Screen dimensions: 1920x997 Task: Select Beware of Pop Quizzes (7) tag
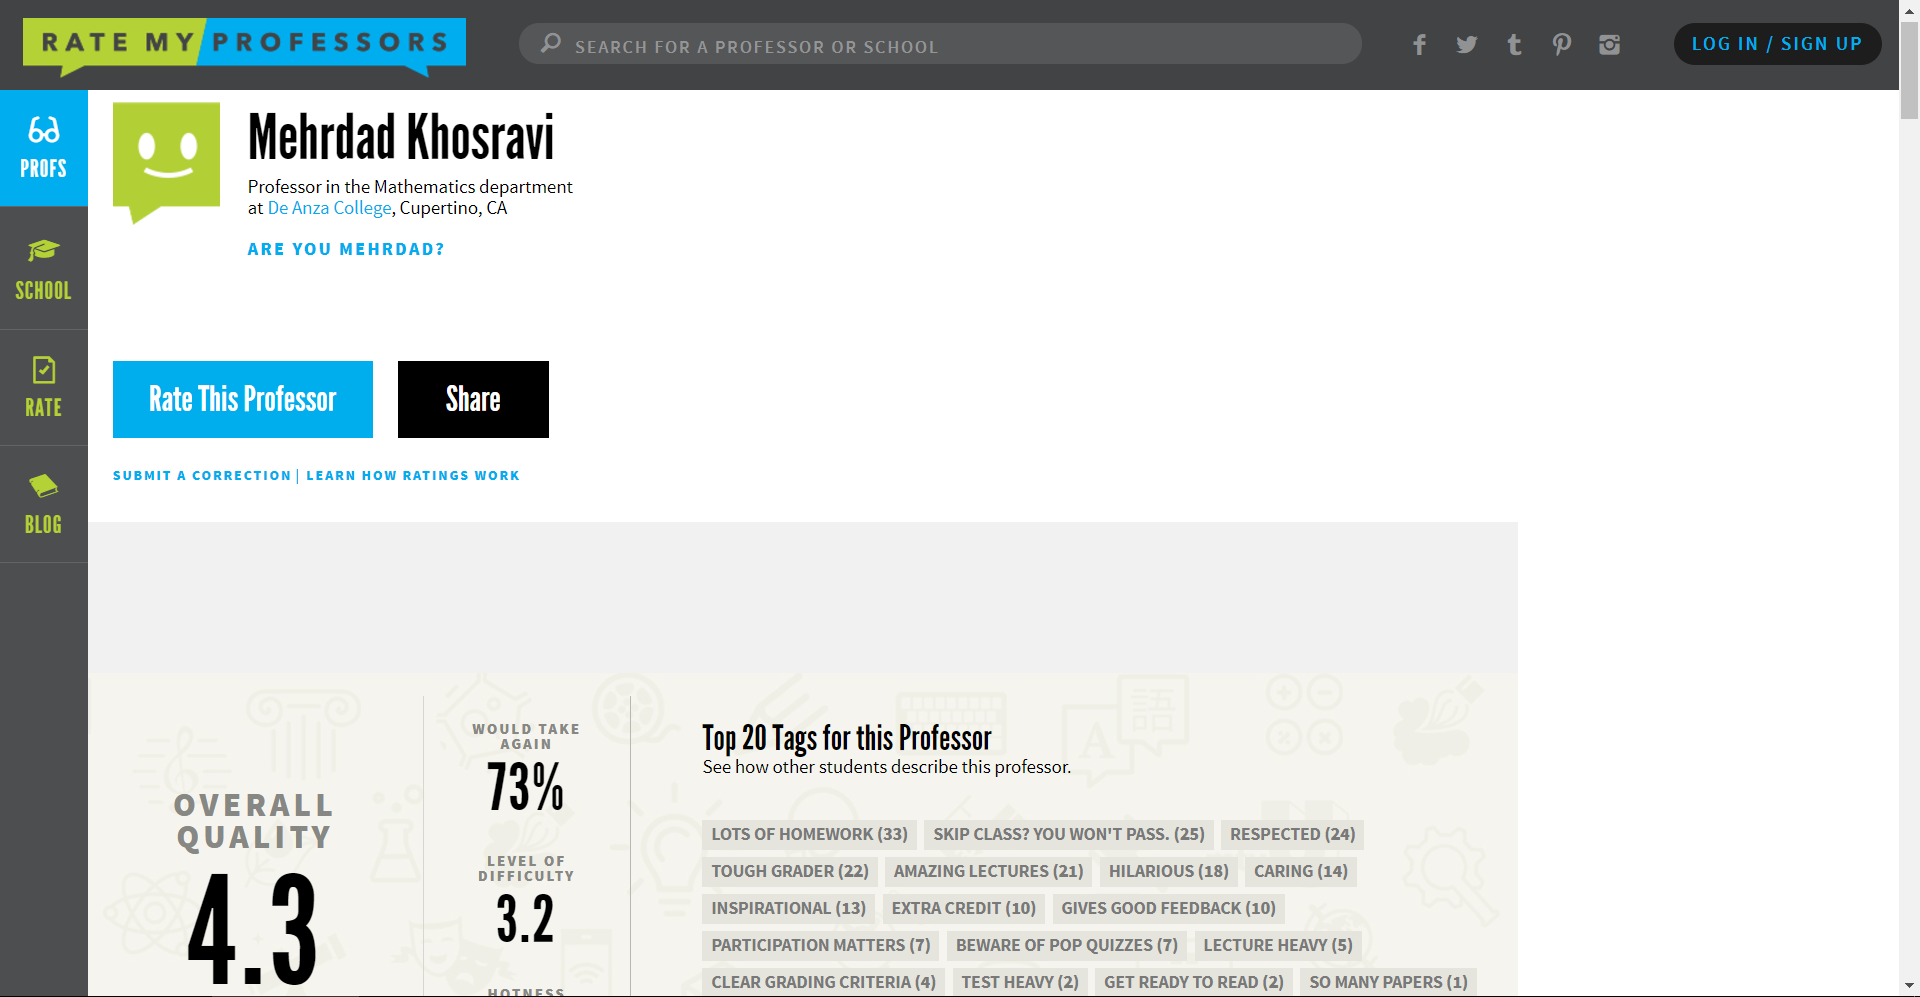1066,945
